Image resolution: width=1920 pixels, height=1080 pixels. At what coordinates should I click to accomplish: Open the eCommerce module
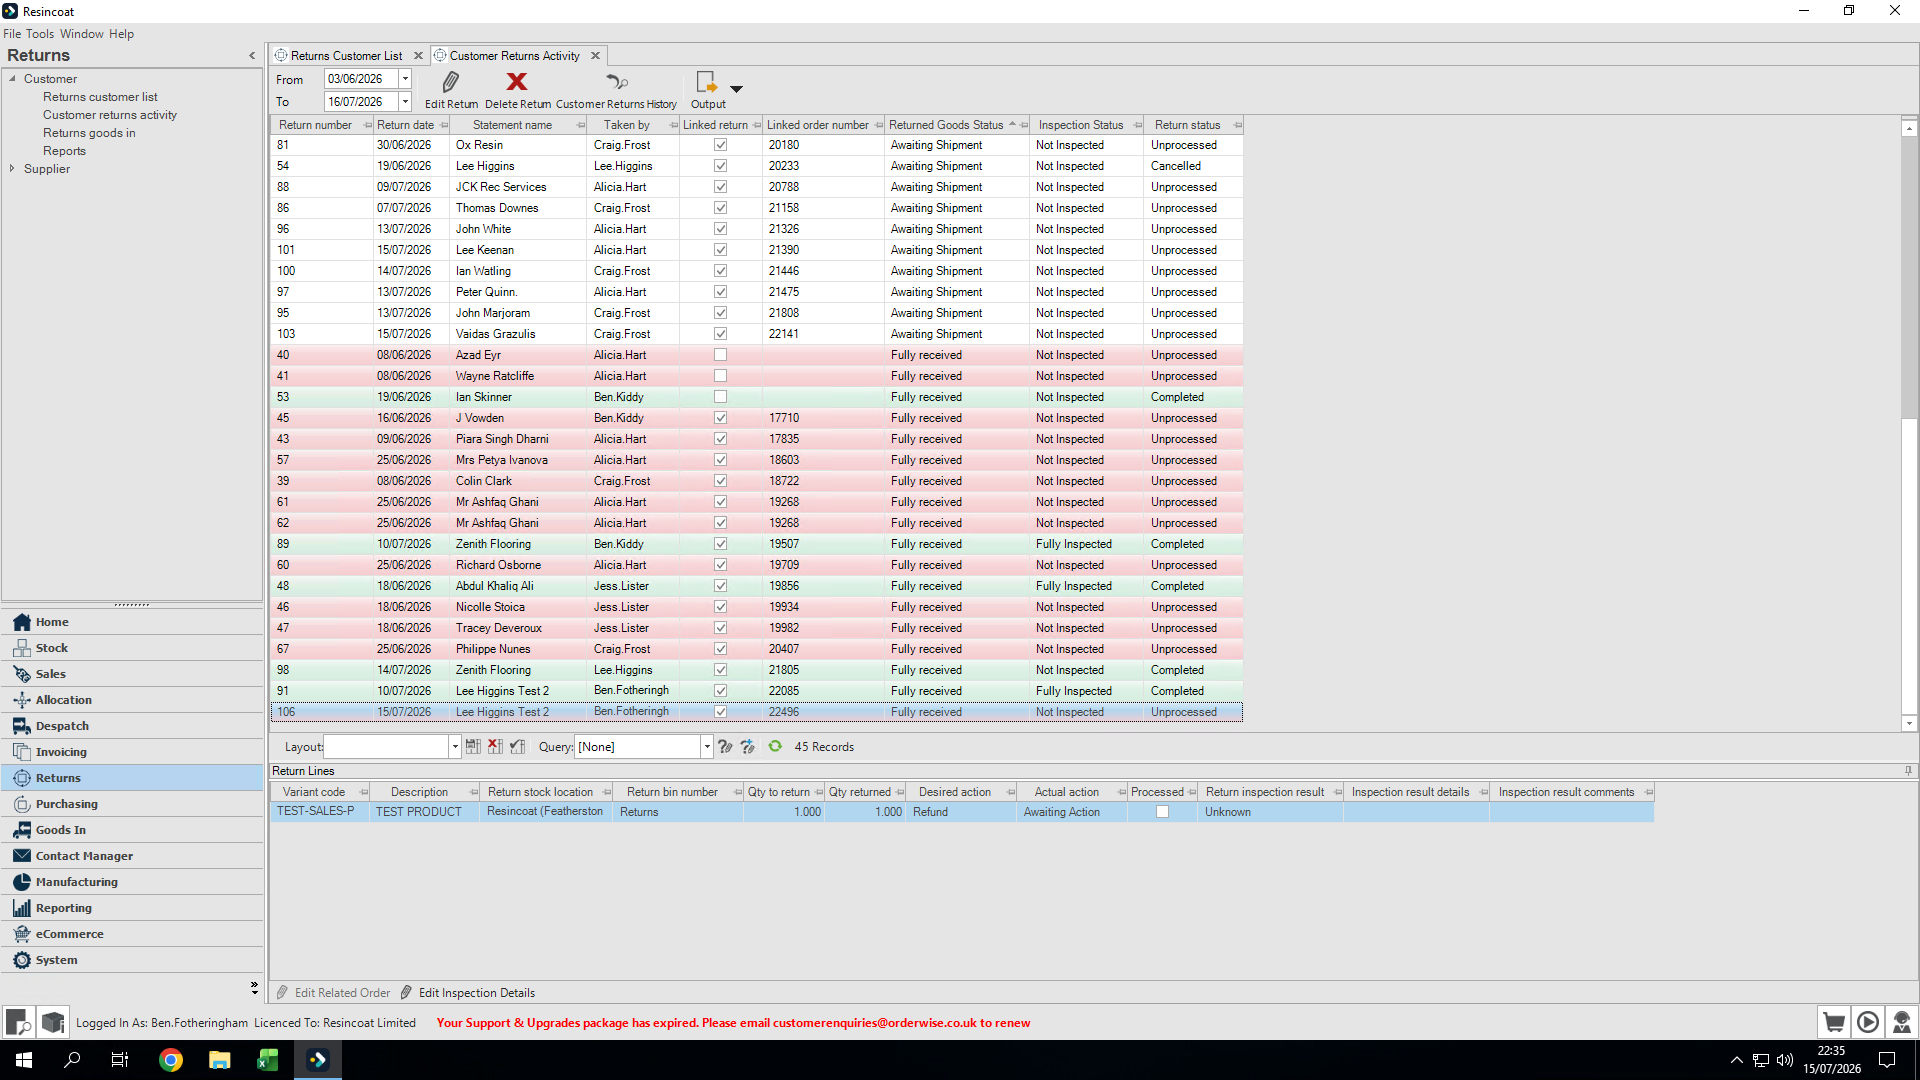click(x=132, y=934)
